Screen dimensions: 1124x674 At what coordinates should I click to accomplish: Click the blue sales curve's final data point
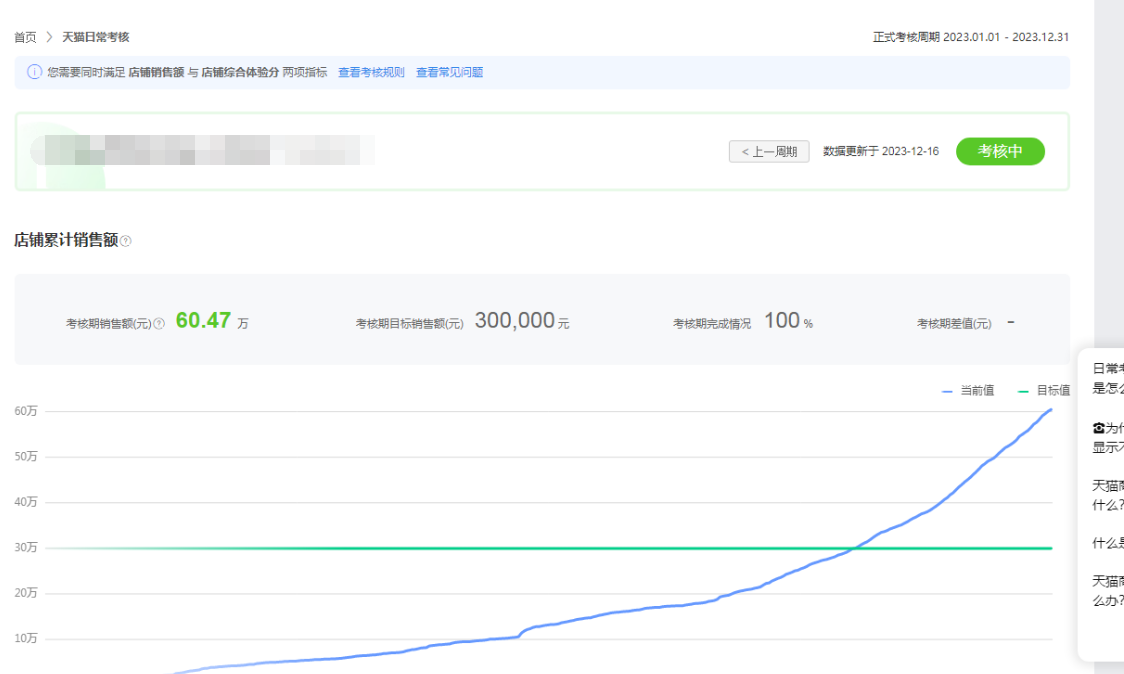coord(1050,410)
